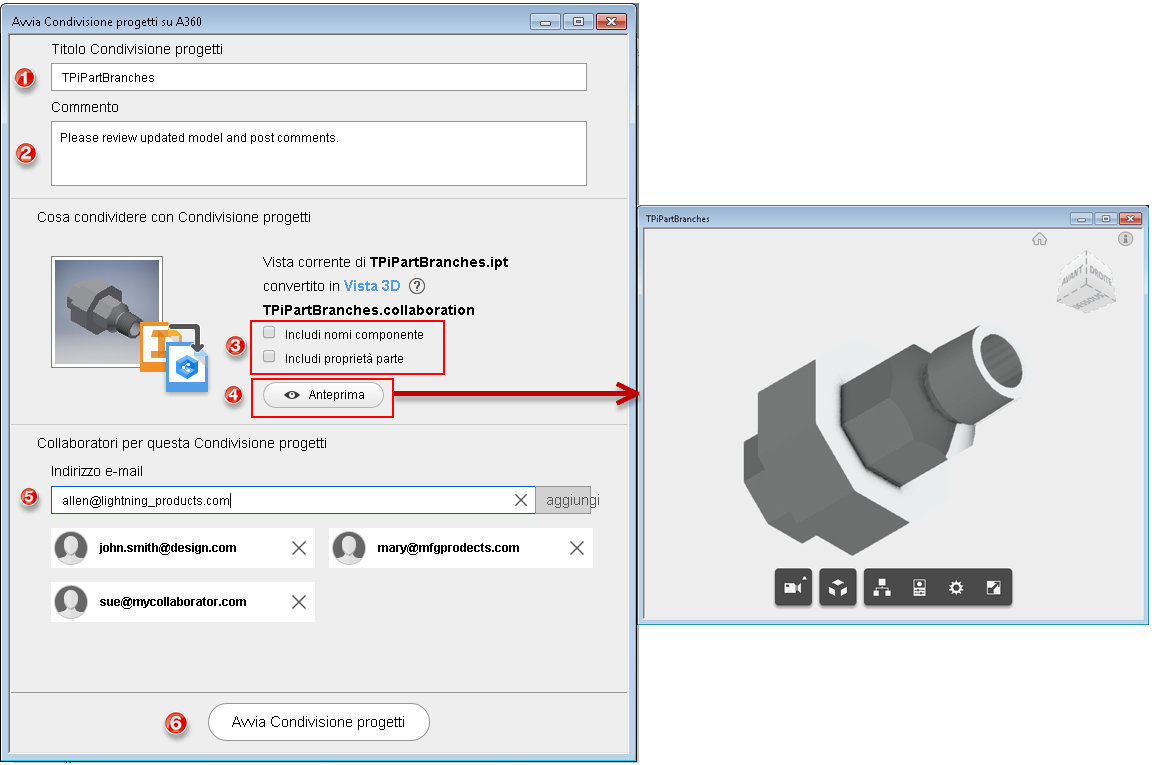The image size is (1164, 765).
Task: Minimize the TPiPartBranches preview window
Action: (x=1082, y=218)
